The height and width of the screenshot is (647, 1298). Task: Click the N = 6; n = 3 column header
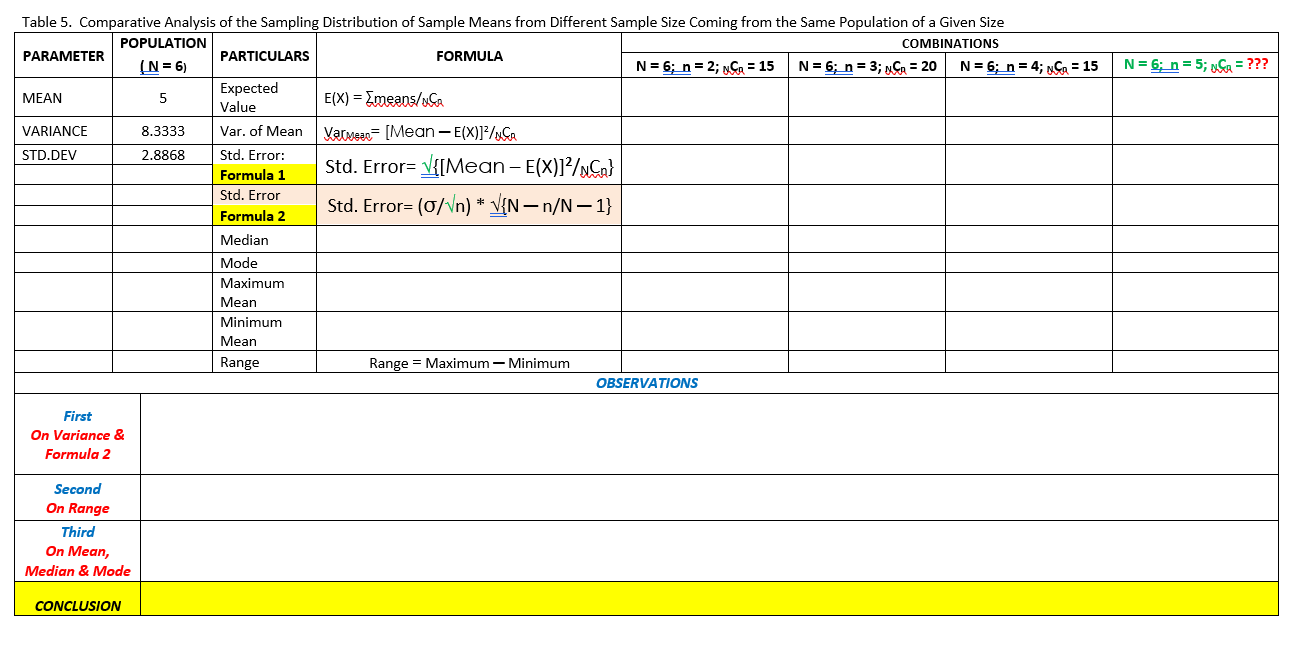[x=867, y=66]
